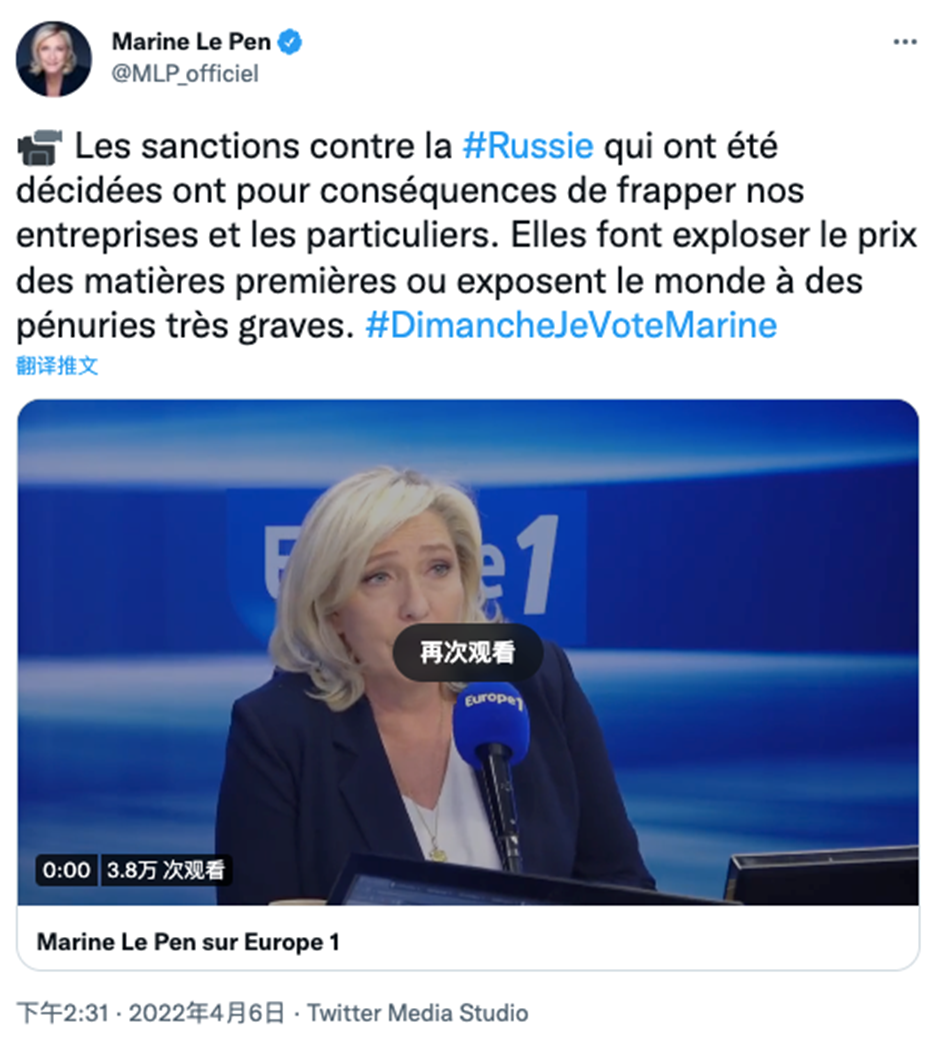940x1046 pixels.
Task: Click the movie camera emoji in tweet
Action: coord(40,147)
